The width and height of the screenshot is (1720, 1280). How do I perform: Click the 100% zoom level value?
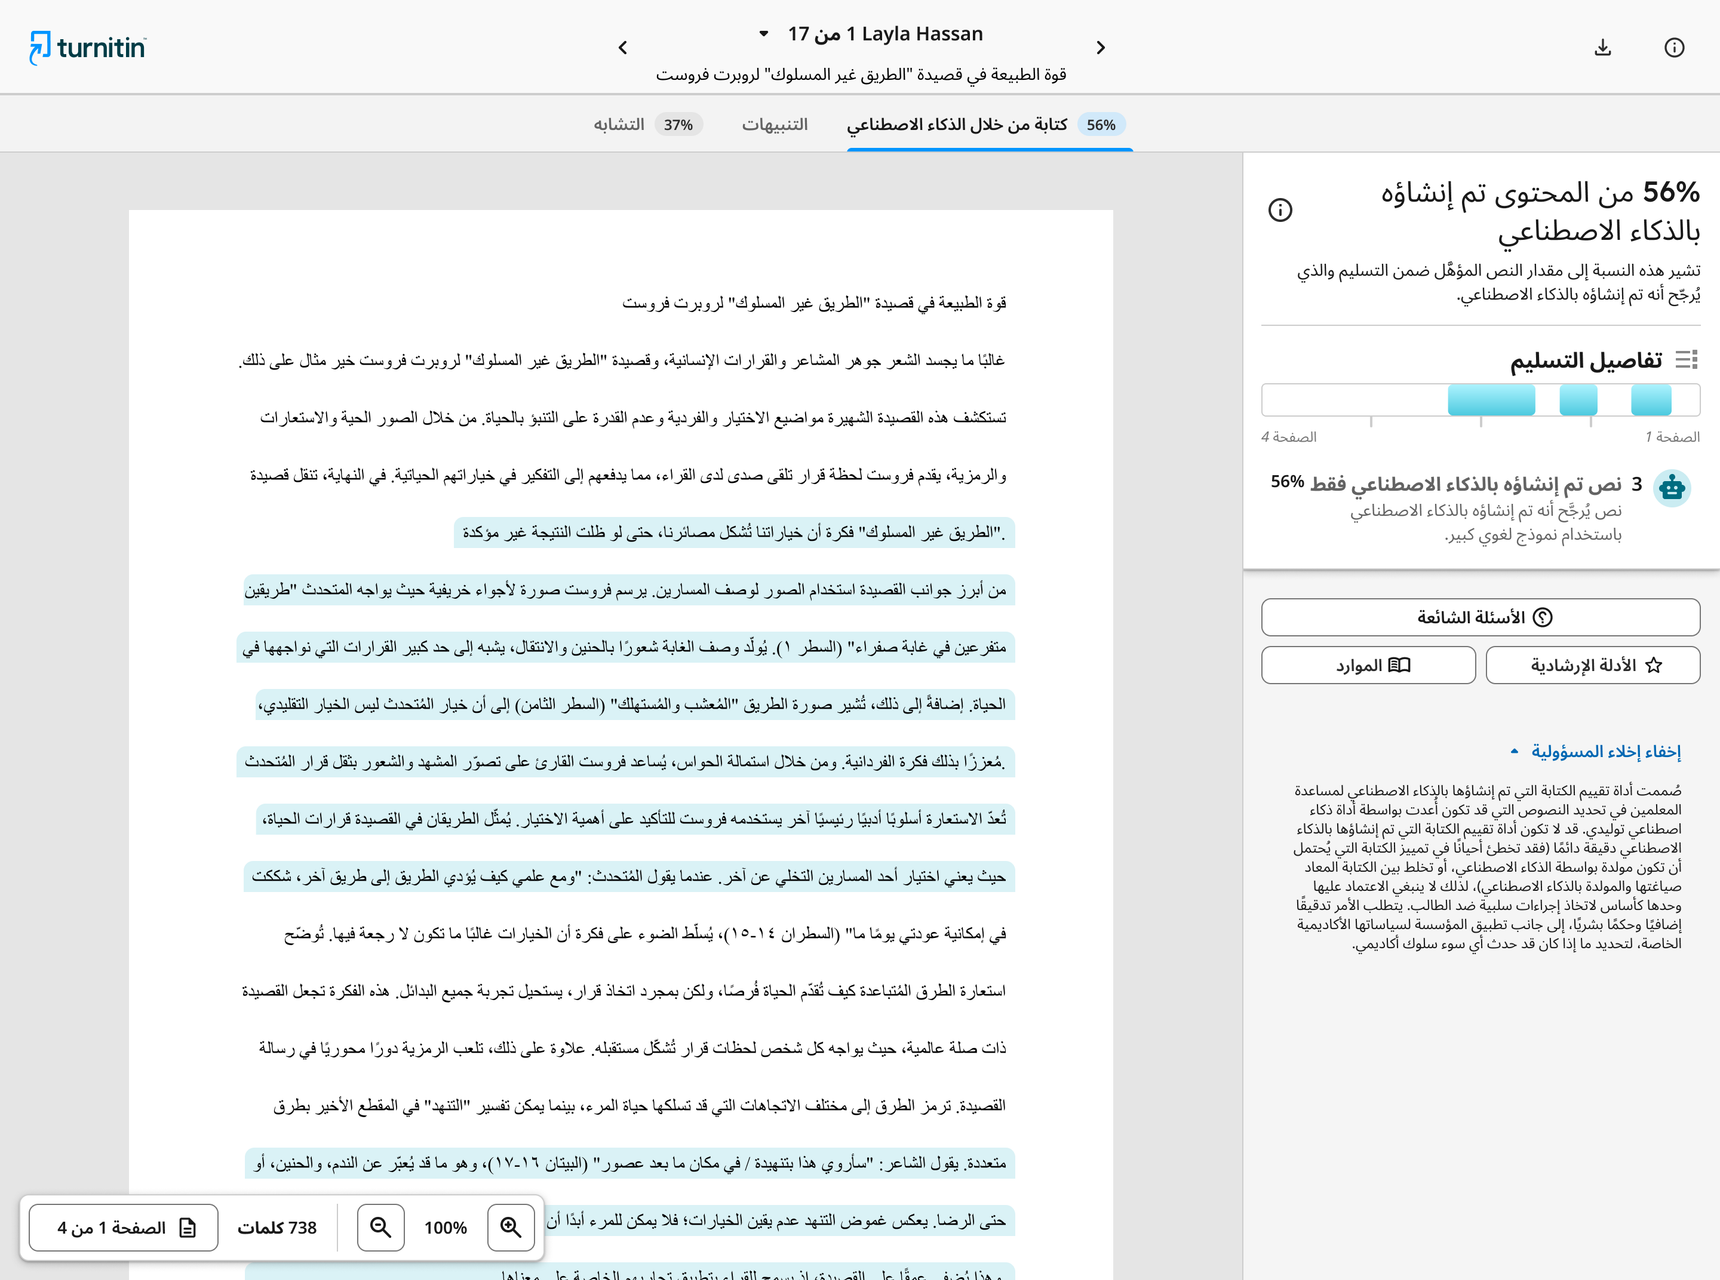click(x=446, y=1228)
